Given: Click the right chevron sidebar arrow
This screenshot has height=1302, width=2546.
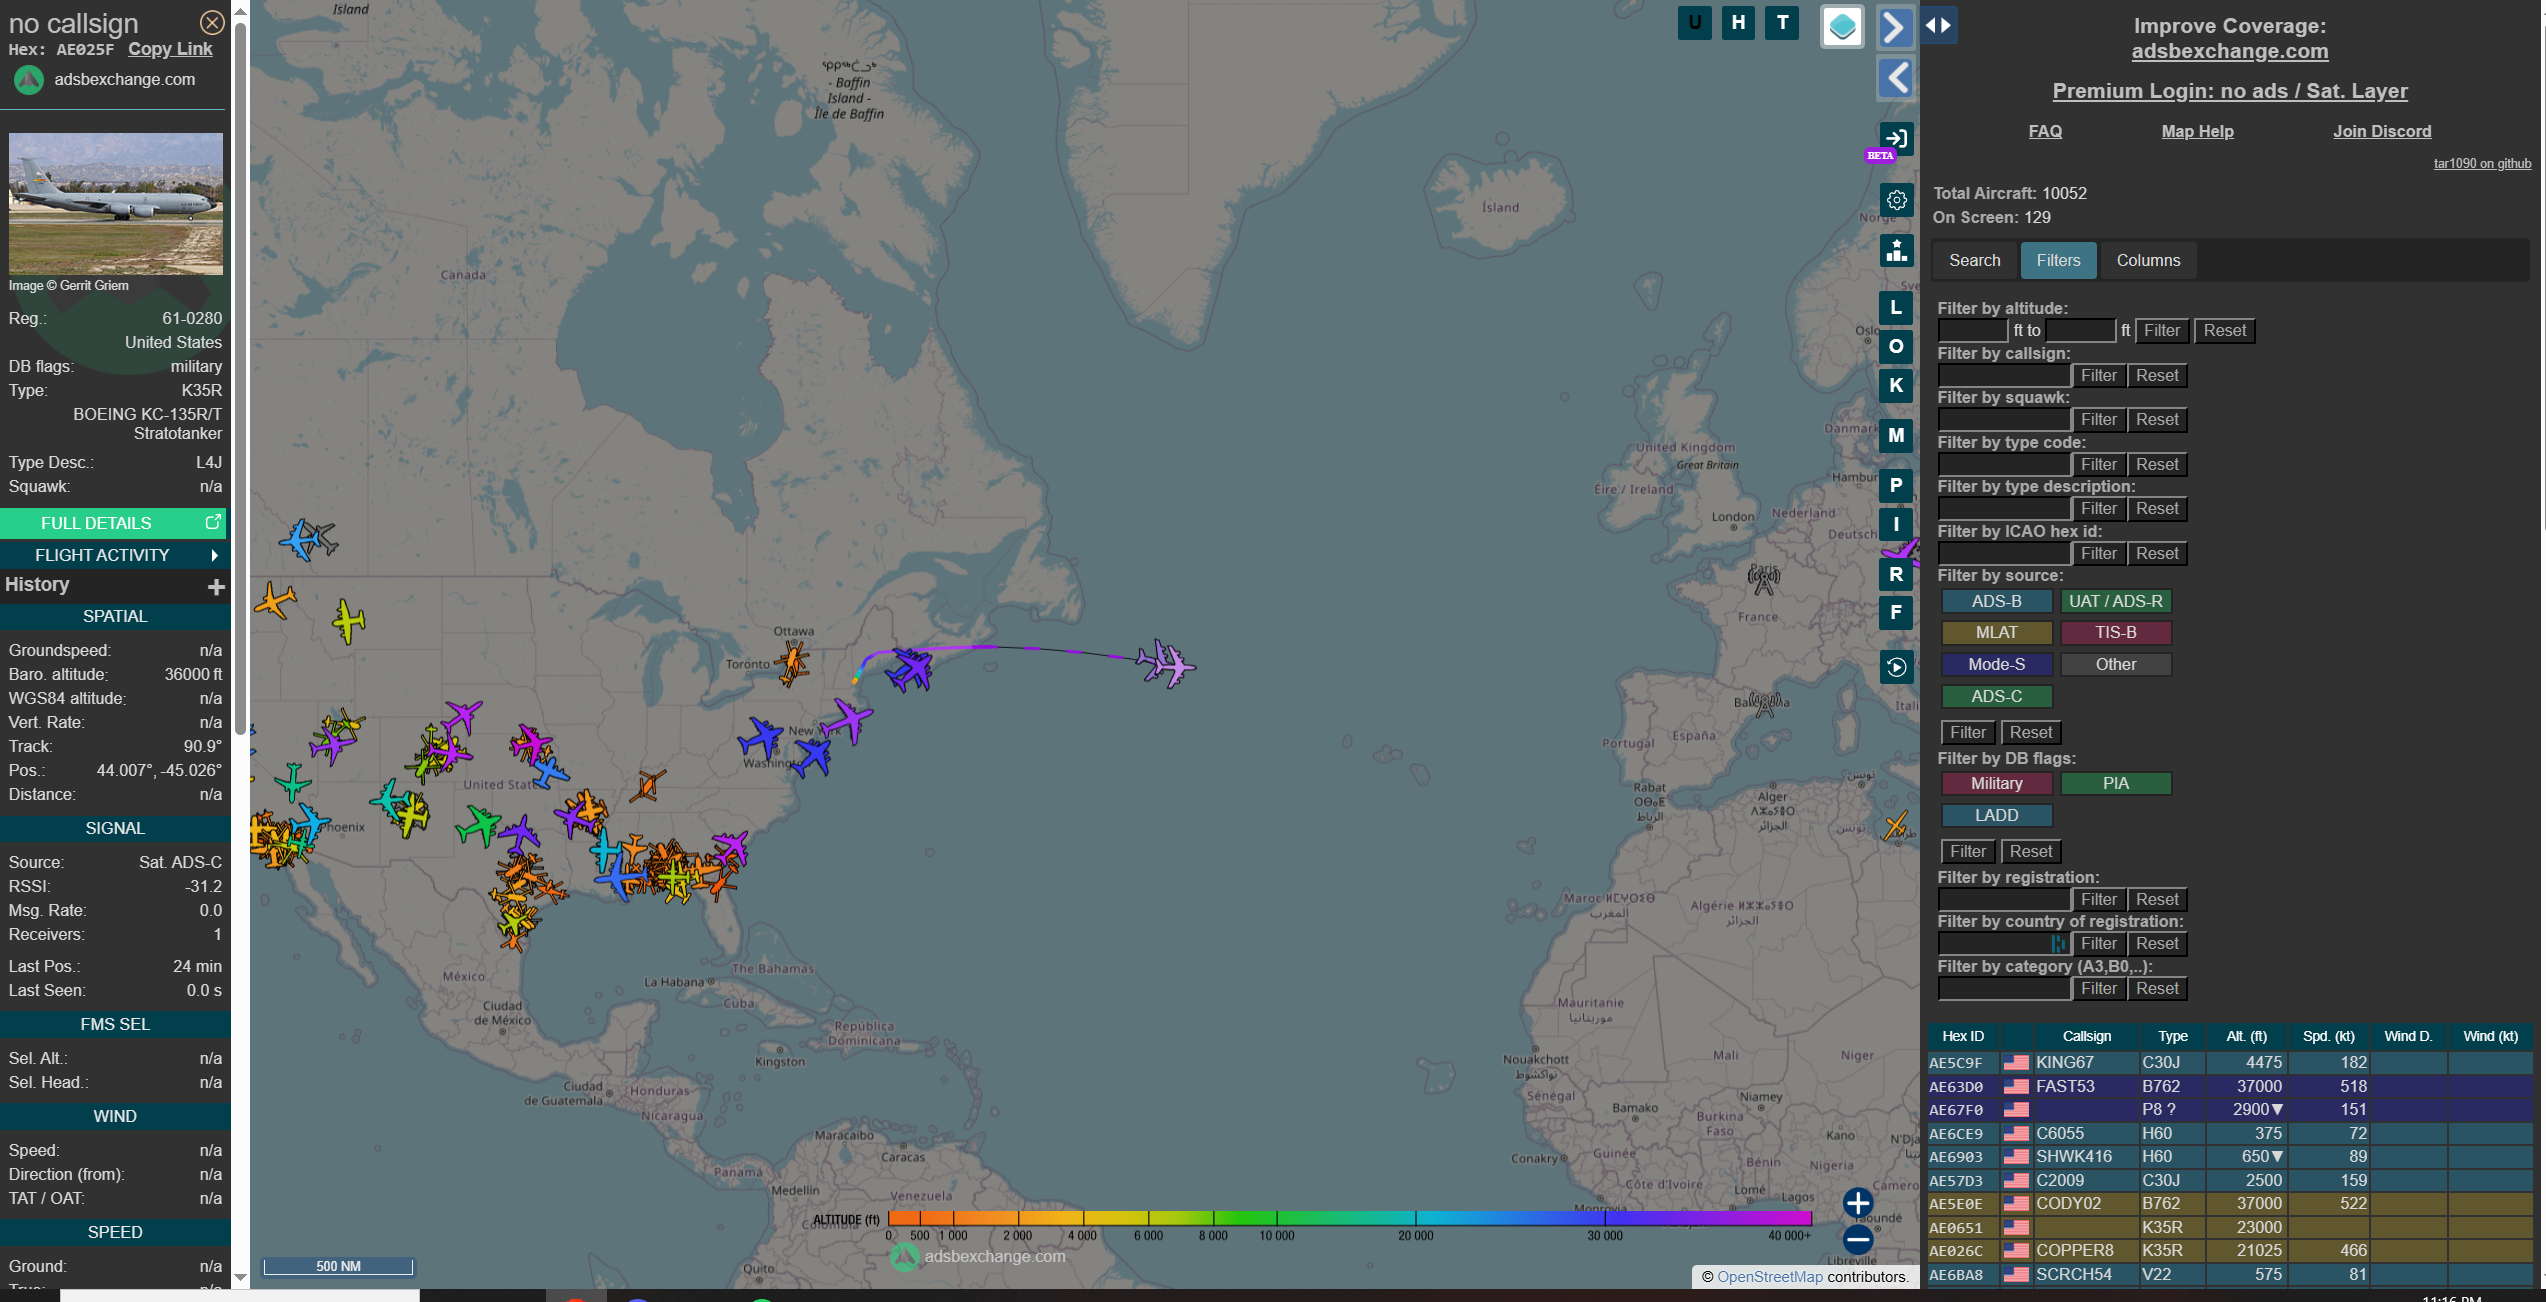Looking at the screenshot, I should pos(1896,27).
